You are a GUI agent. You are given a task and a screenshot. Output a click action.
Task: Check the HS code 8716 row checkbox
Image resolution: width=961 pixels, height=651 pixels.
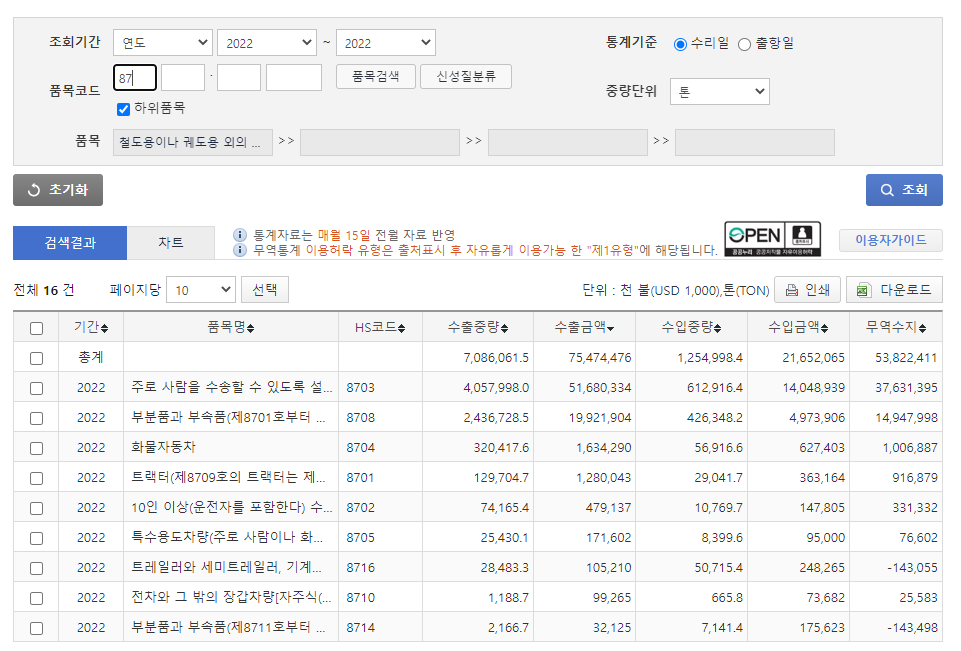point(36,568)
